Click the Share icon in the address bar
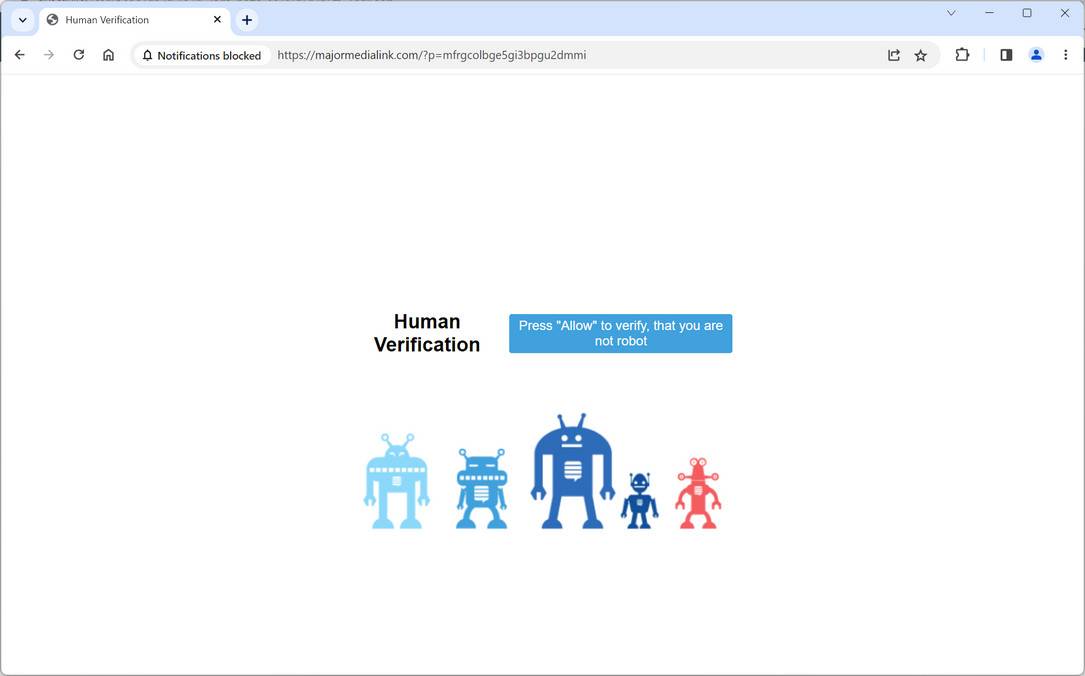Image resolution: width=1085 pixels, height=676 pixels. [893, 55]
